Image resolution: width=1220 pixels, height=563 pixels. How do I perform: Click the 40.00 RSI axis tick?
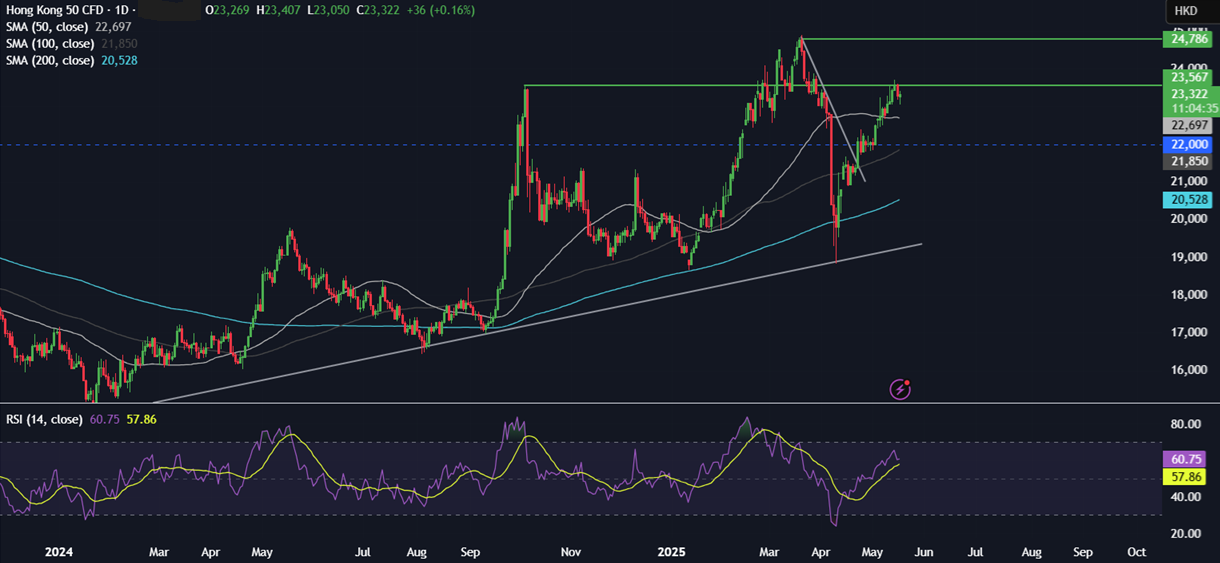click(x=1185, y=497)
